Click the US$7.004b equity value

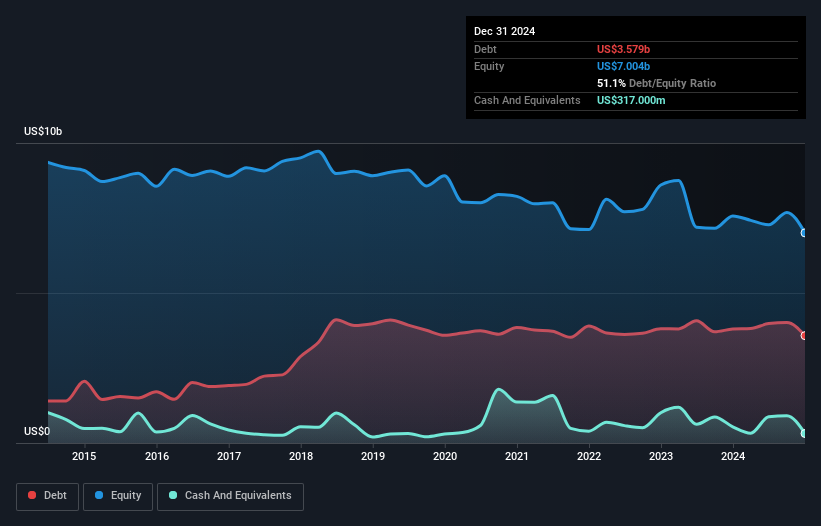click(624, 66)
